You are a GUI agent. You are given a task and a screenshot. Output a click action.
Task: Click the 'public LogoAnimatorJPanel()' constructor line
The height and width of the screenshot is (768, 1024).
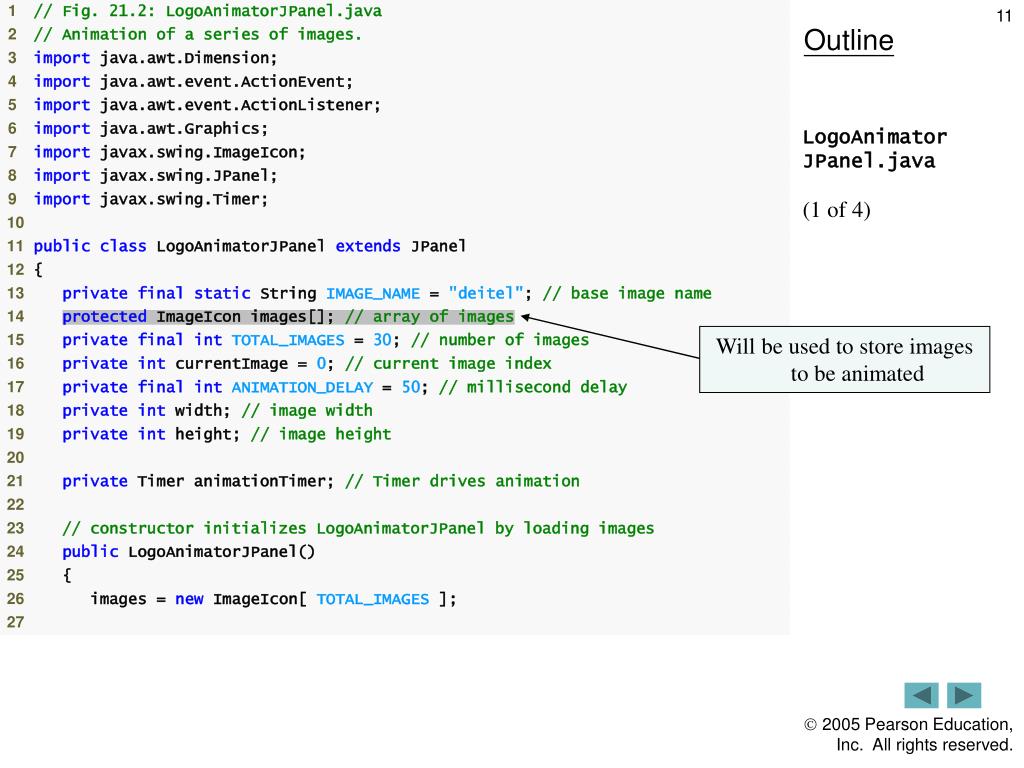pyautogui.click(x=189, y=552)
